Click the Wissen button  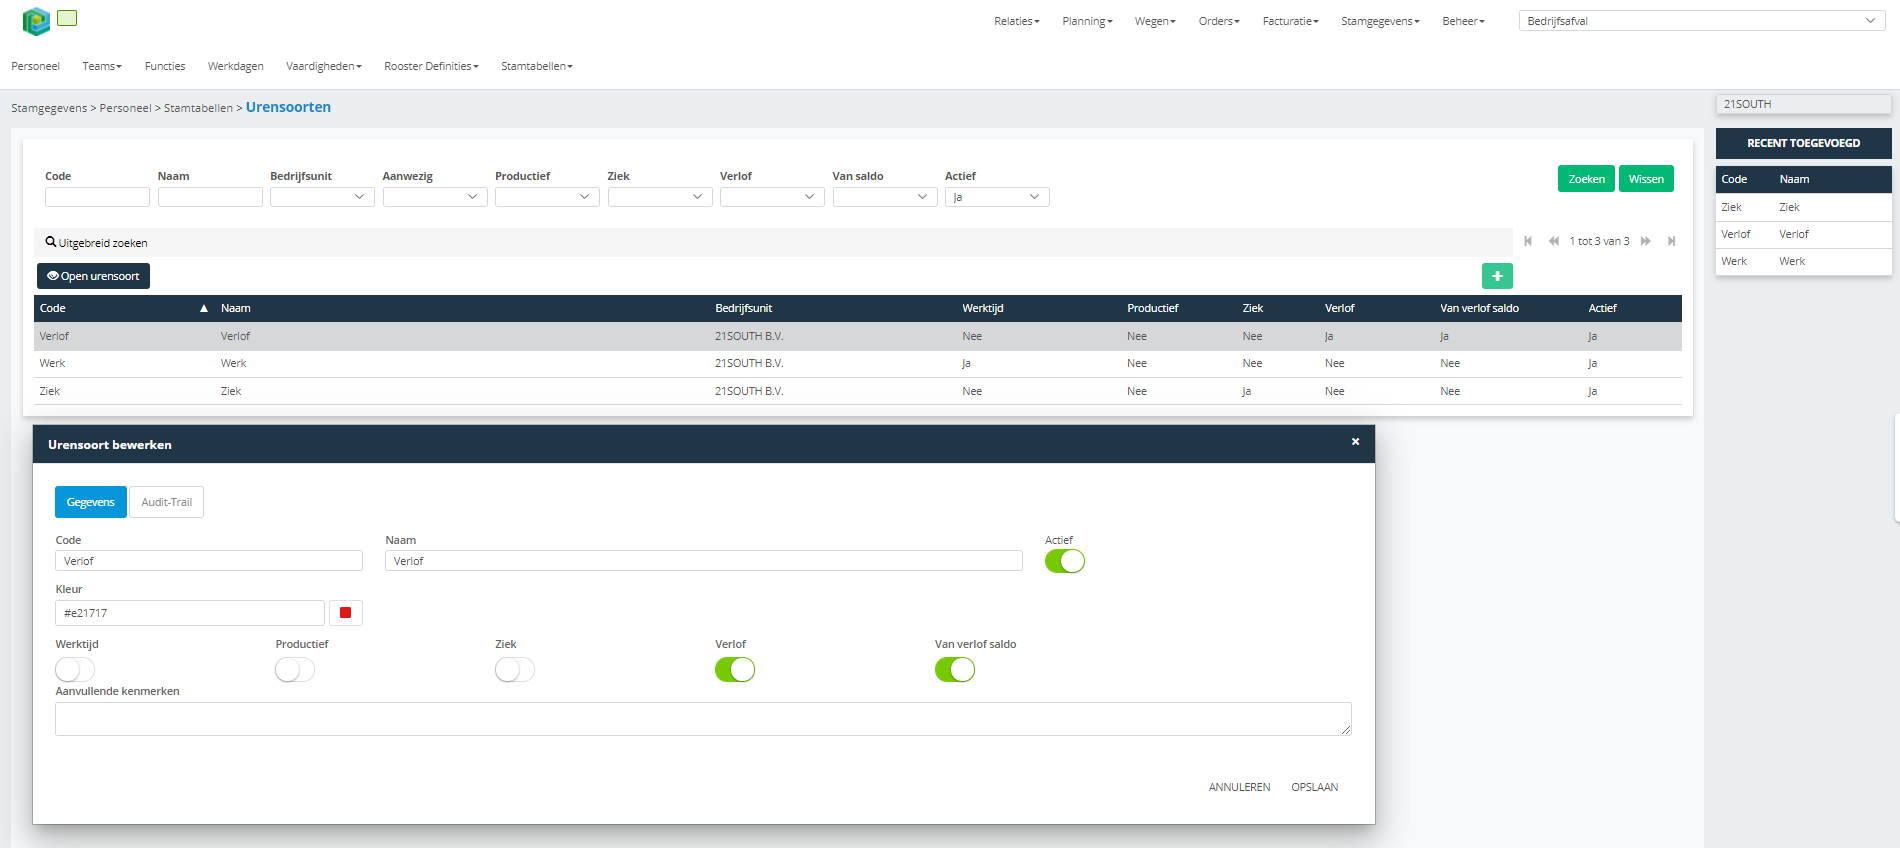click(1646, 179)
